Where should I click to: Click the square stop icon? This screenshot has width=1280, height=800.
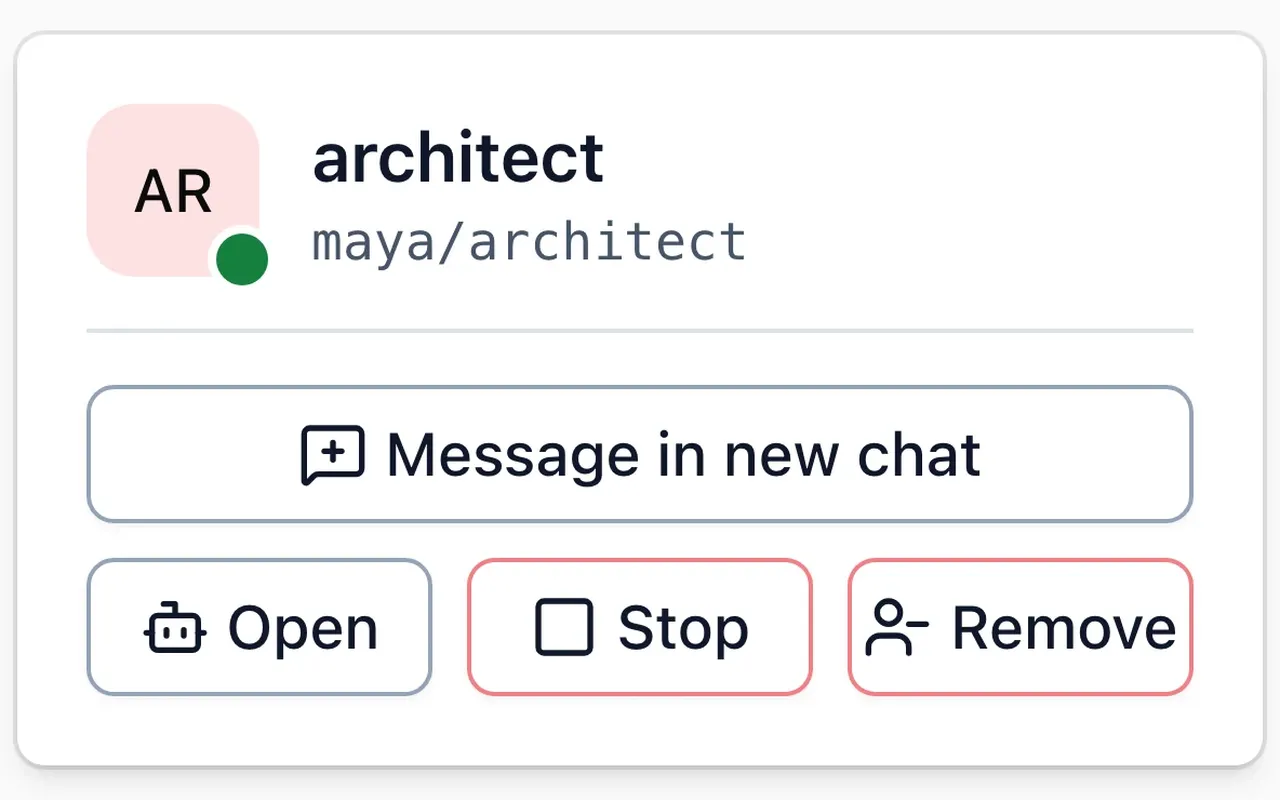pyautogui.click(x=564, y=628)
